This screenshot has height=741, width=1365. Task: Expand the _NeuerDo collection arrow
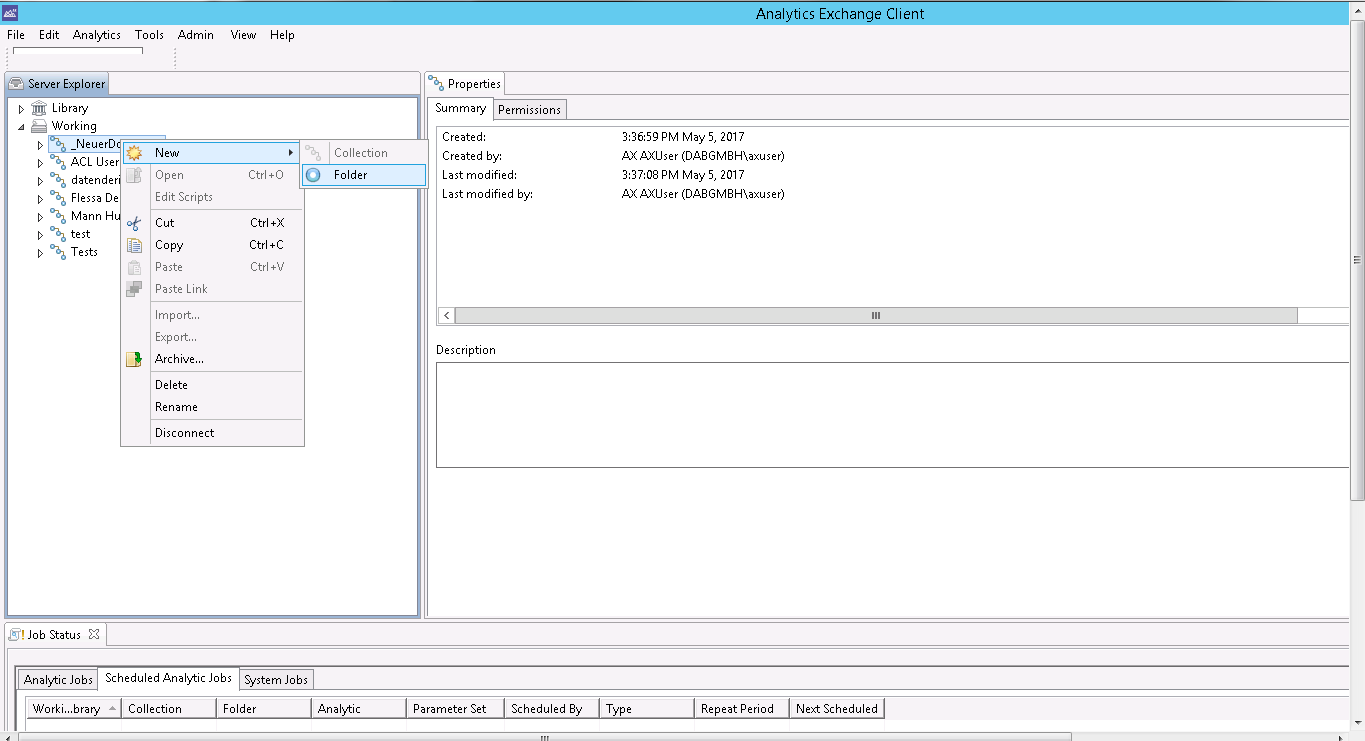click(x=41, y=145)
